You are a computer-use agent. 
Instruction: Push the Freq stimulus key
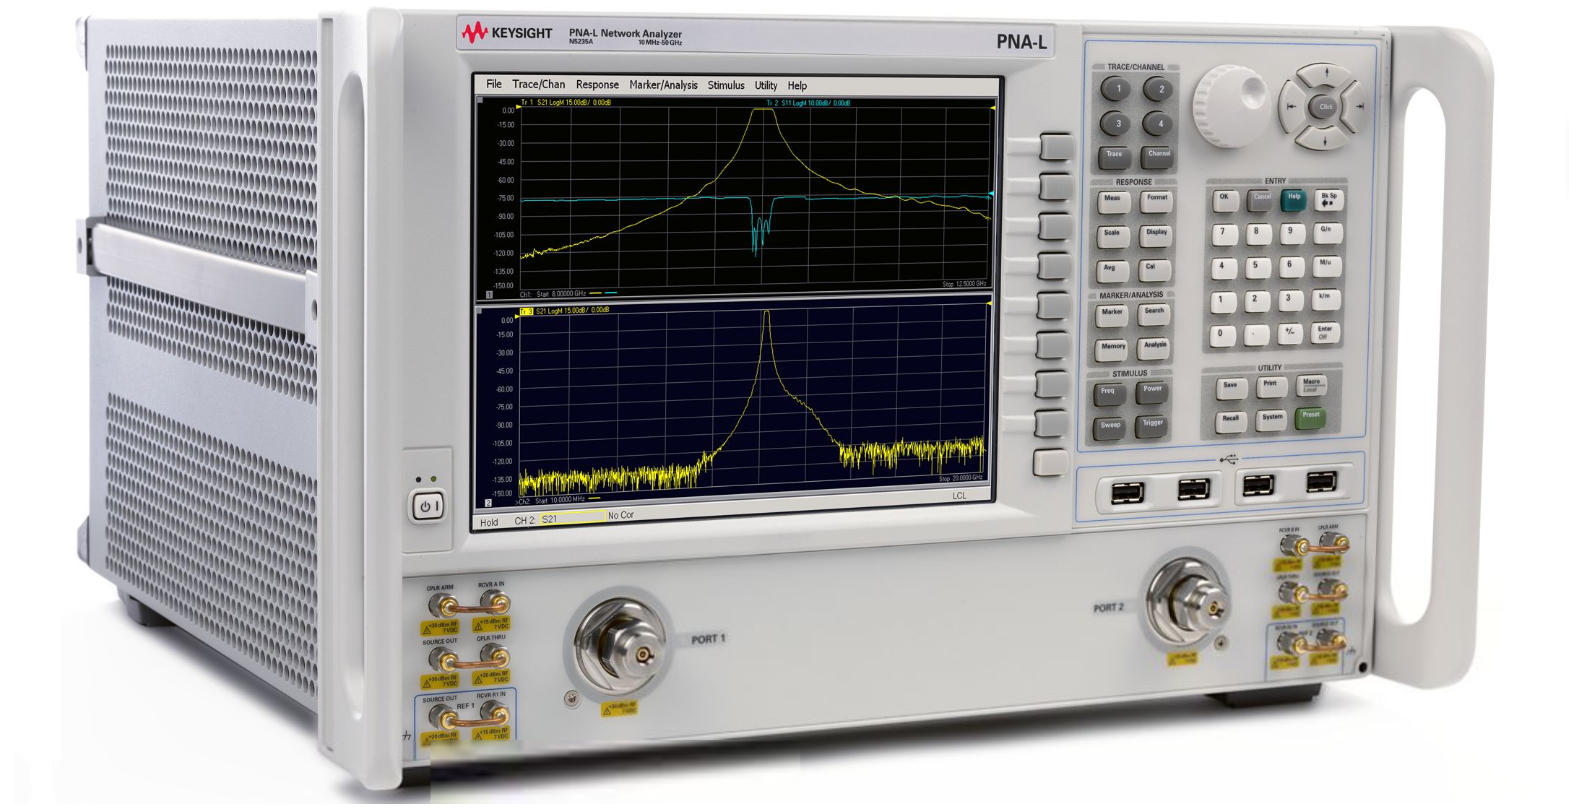pos(1108,393)
